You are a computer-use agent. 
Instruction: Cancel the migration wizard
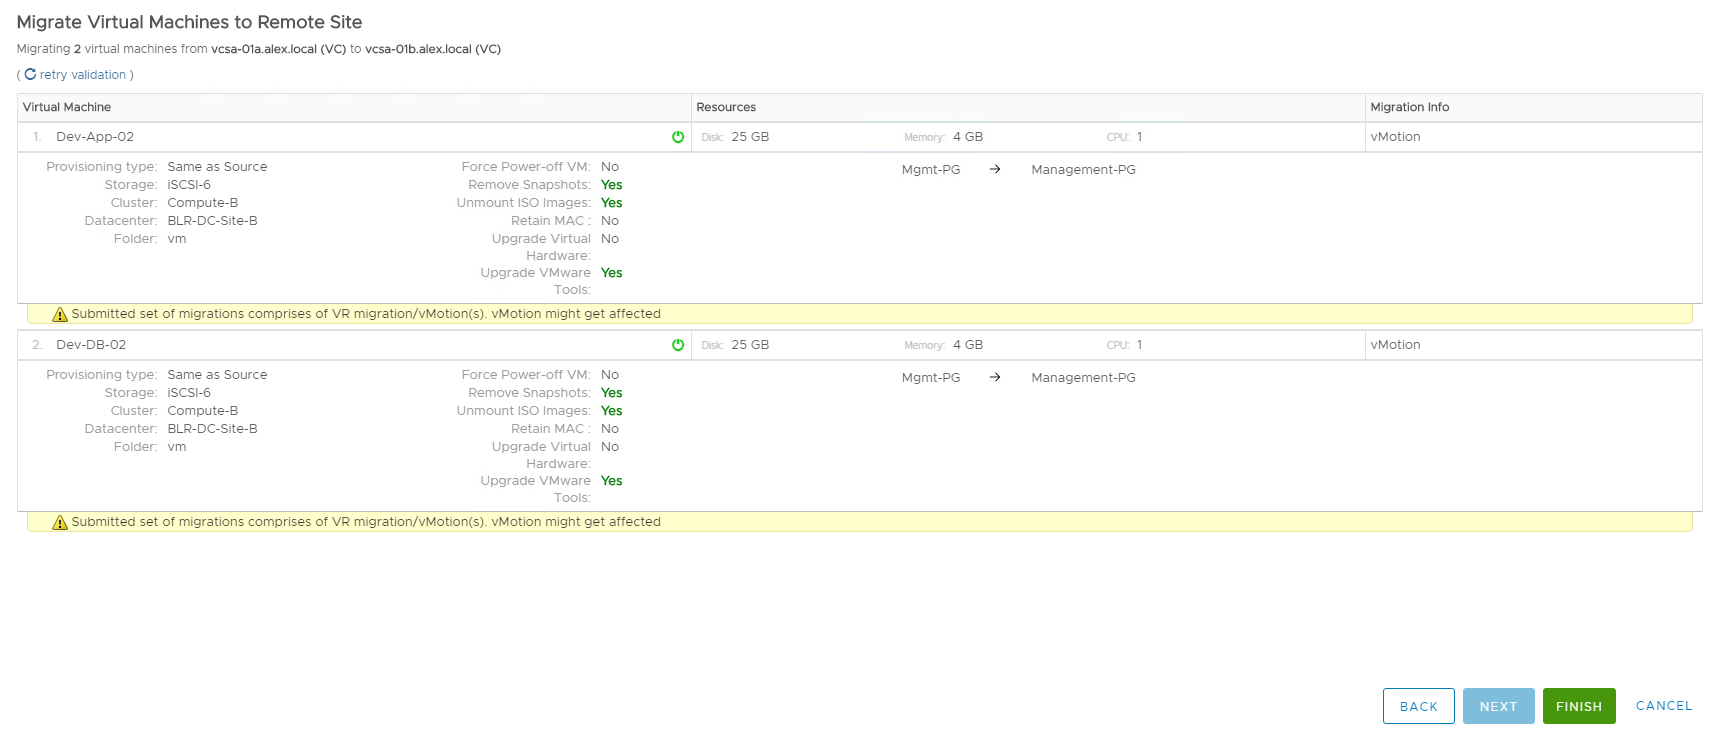point(1663,706)
